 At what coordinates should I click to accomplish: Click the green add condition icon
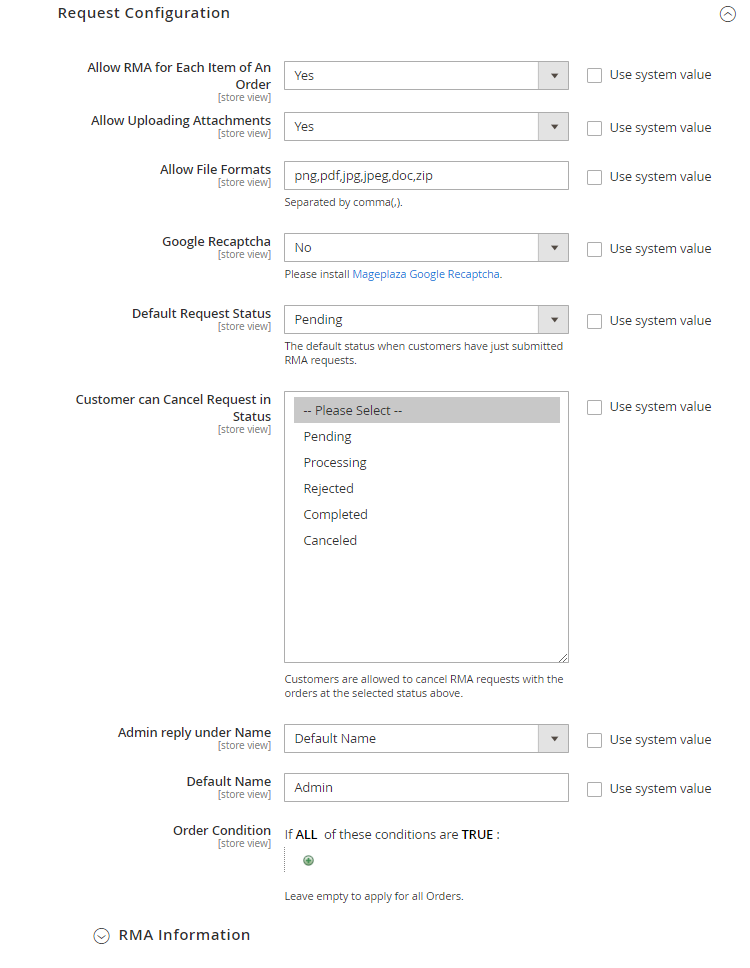pos(308,860)
